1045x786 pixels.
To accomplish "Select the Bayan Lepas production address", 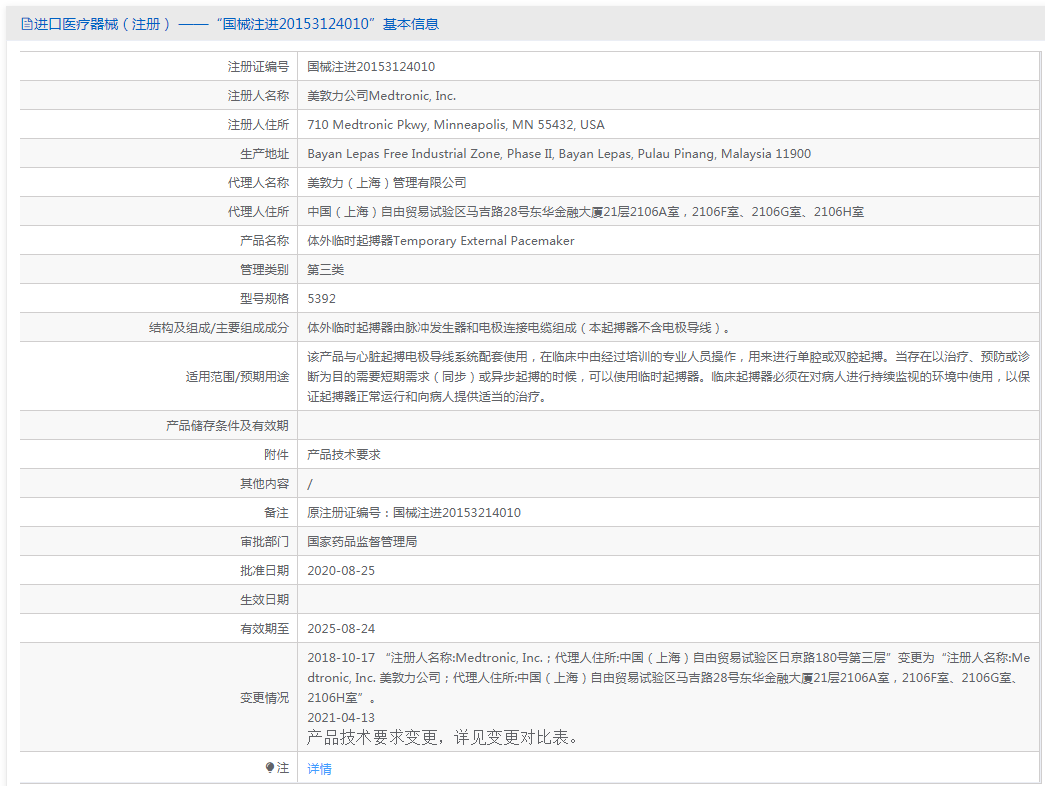I will click(558, 154).
